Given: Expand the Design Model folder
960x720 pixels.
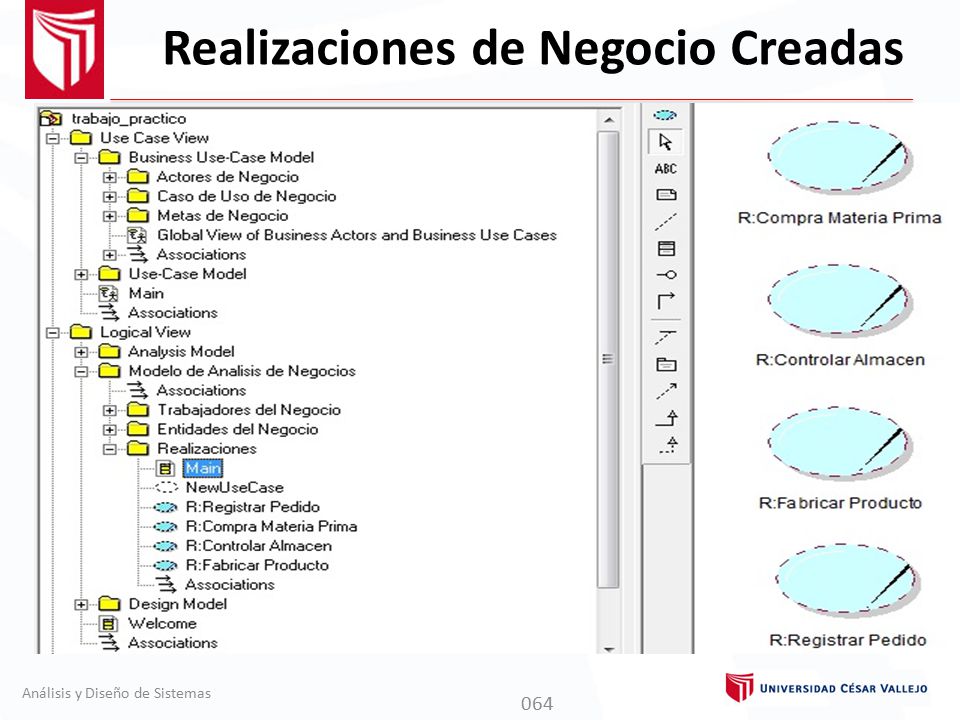Looking at the screenshot, I should coord(81,605).
